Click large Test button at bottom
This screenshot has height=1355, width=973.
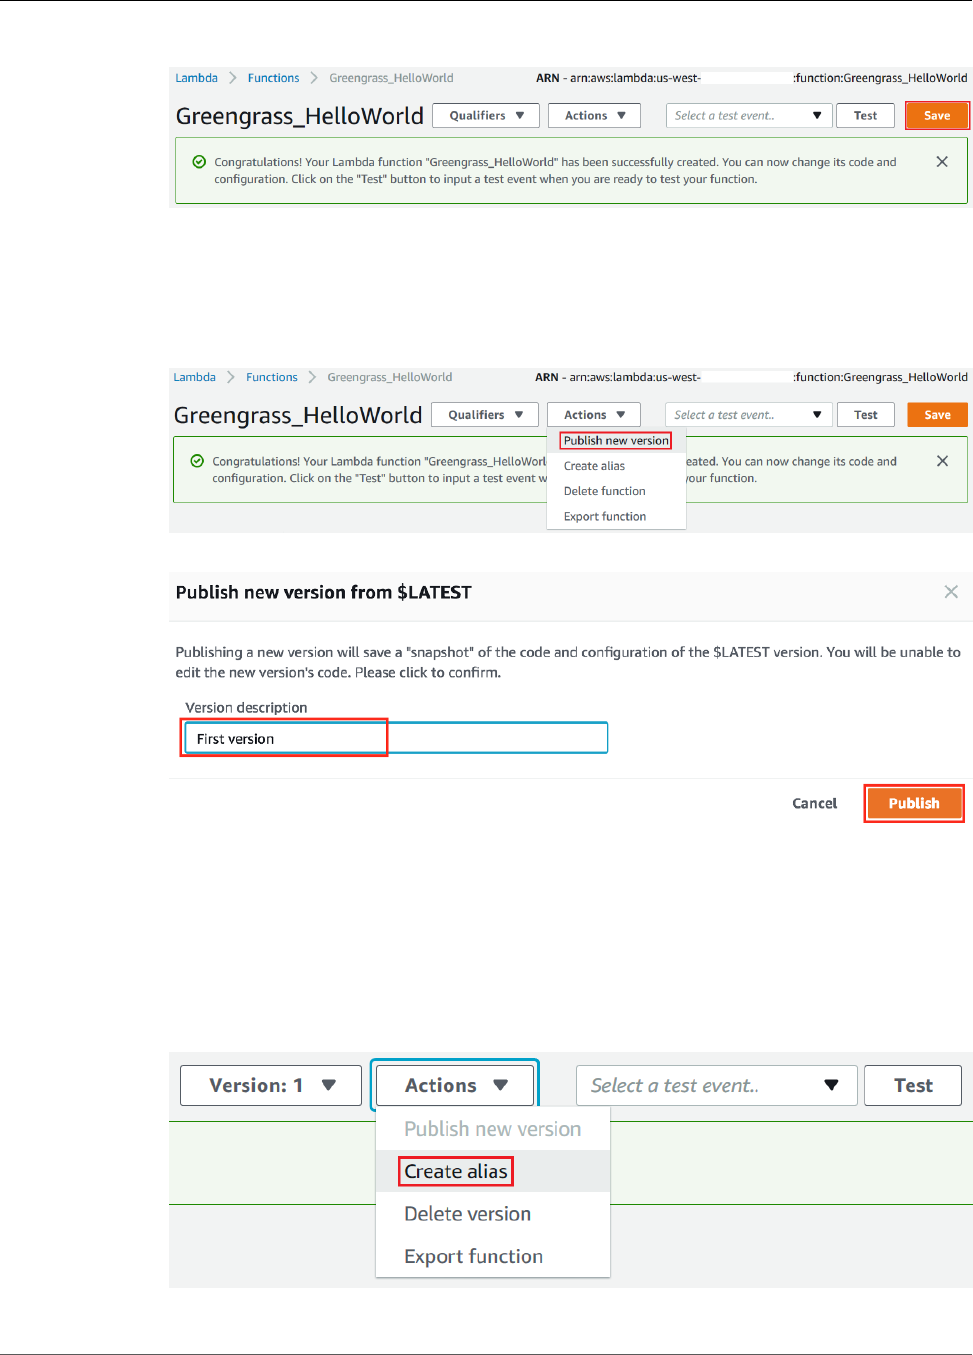[913, 1086]
